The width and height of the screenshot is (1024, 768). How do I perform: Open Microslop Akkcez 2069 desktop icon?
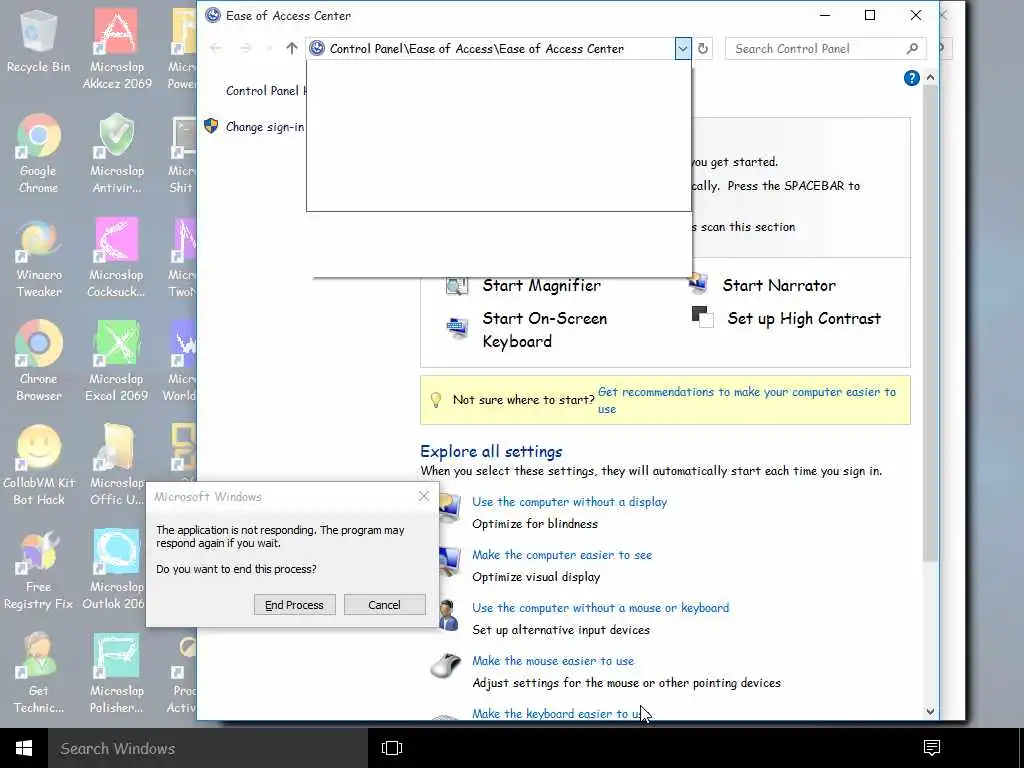coord(117,49)
